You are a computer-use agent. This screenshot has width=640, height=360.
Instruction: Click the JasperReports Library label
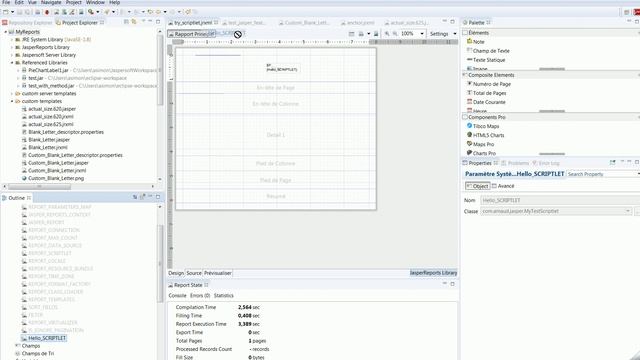pyautogui.click(x=433, y=273)
